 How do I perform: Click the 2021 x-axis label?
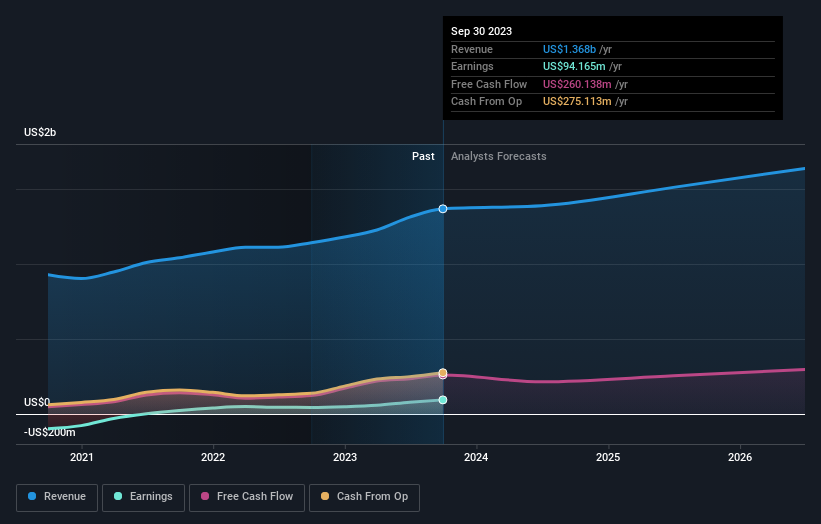82,458
